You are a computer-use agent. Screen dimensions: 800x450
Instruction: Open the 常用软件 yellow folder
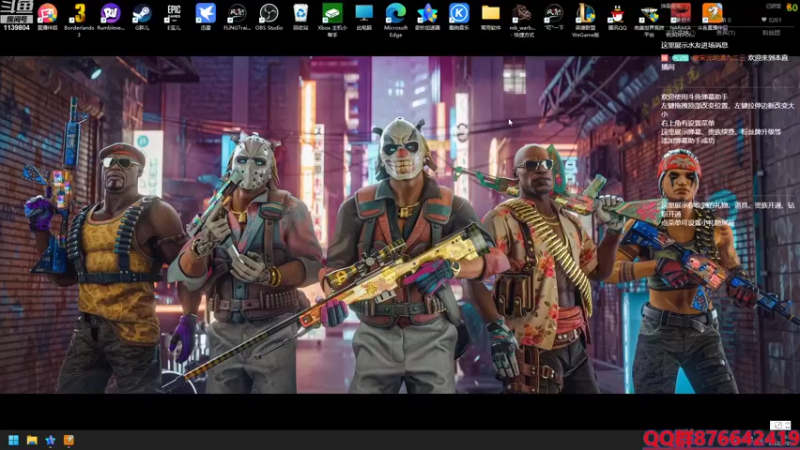pyautogui.click(x=490, y=16)
